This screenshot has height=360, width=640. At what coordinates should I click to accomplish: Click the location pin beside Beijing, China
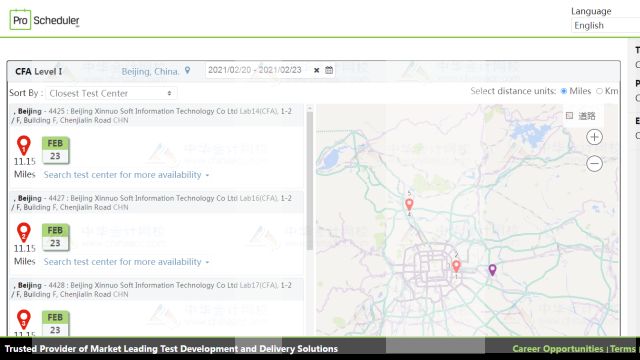(x=187, y=71)
